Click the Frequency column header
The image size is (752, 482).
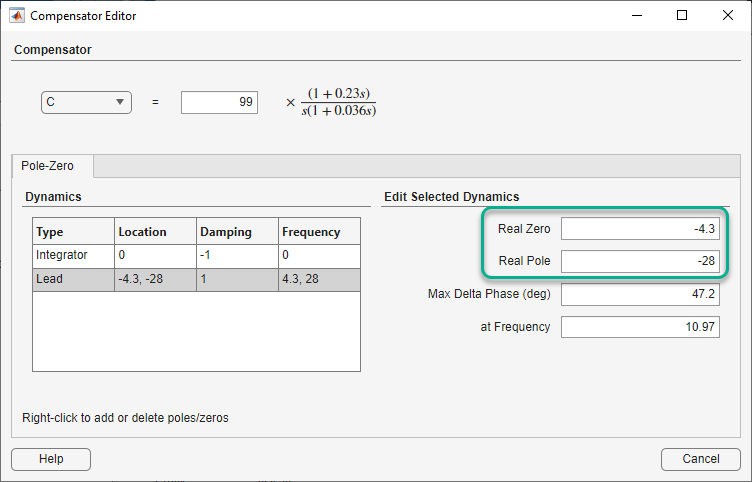pyautogui.click(x=317, y=232)
